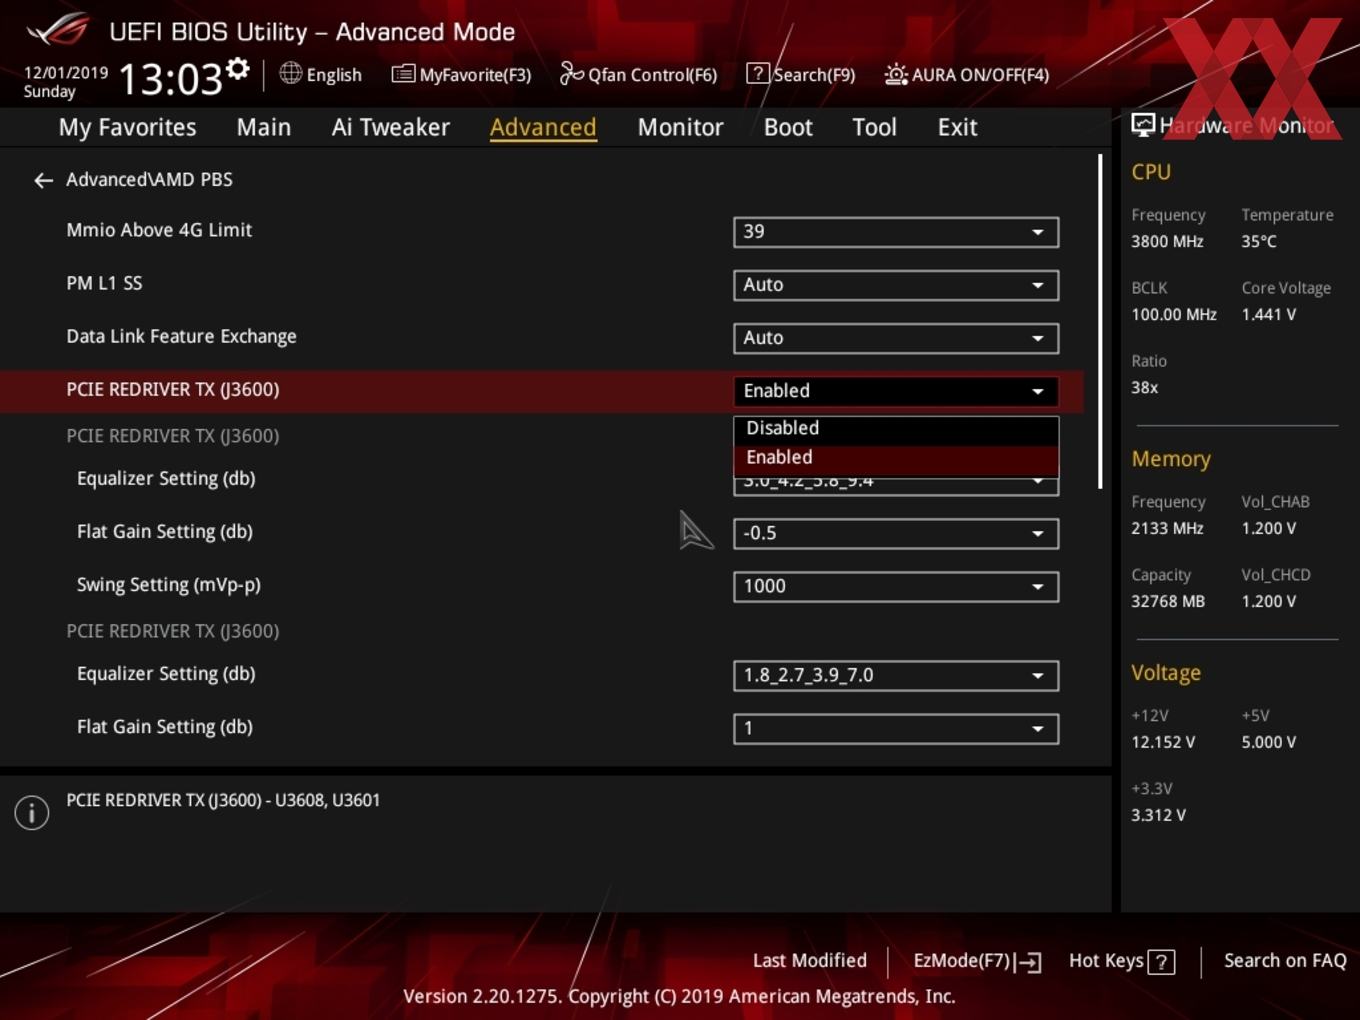
Task: Switch to EzMode(F7)
Action: [977, 961]
